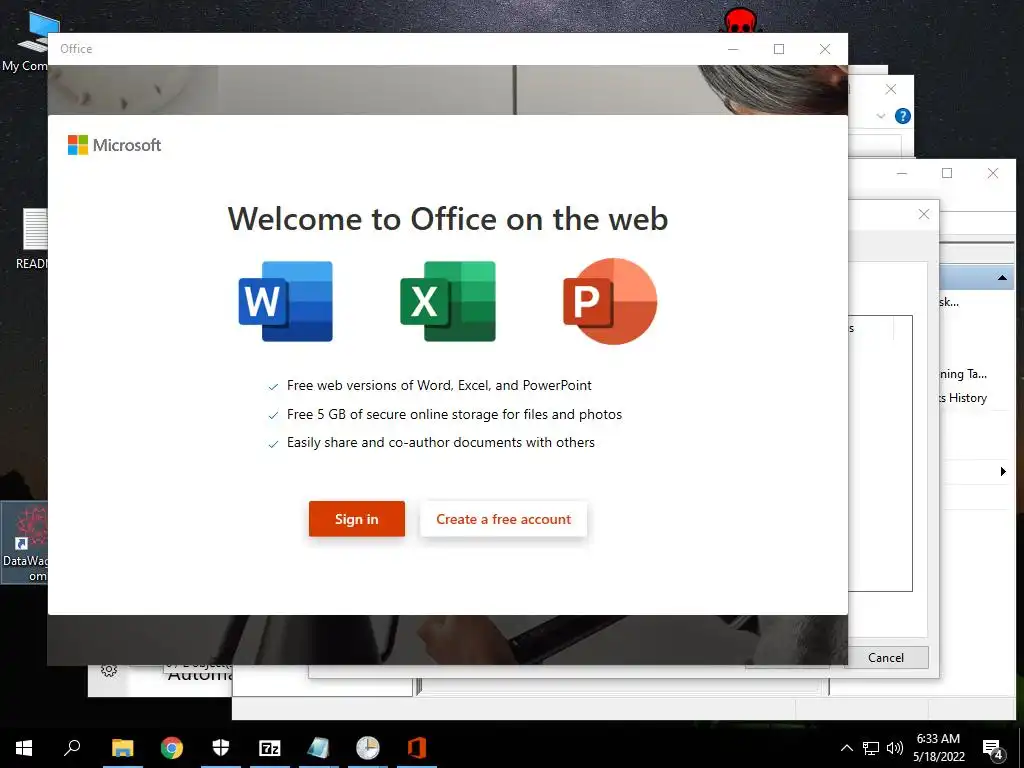Maximize the Office window
Viewport: 1024px width, 768px height.
[779, 49]
